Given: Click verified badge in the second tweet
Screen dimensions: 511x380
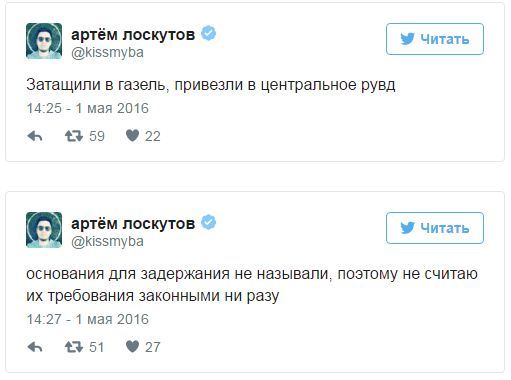Looking at the screenshot, I should [x=209, y=223].
